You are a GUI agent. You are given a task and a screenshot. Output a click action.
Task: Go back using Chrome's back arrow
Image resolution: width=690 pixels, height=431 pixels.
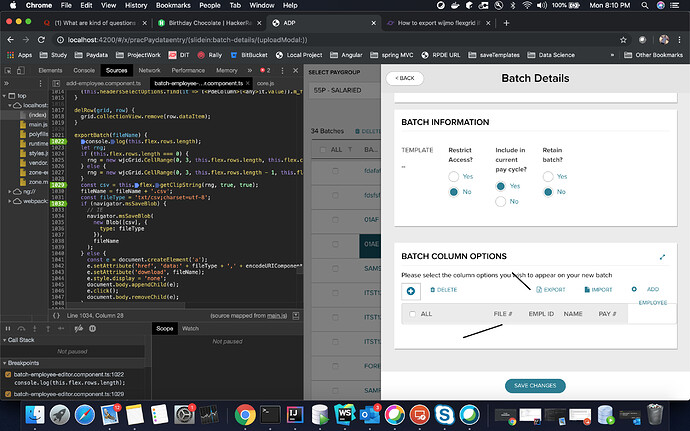tap(11, 40)
